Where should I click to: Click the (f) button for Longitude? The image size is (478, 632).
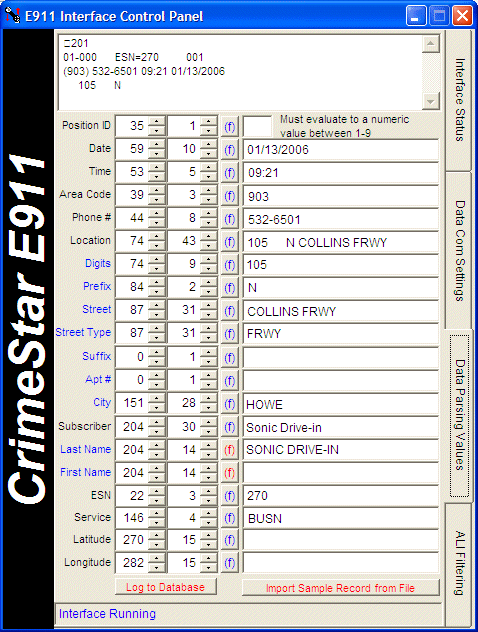(229, 562)
